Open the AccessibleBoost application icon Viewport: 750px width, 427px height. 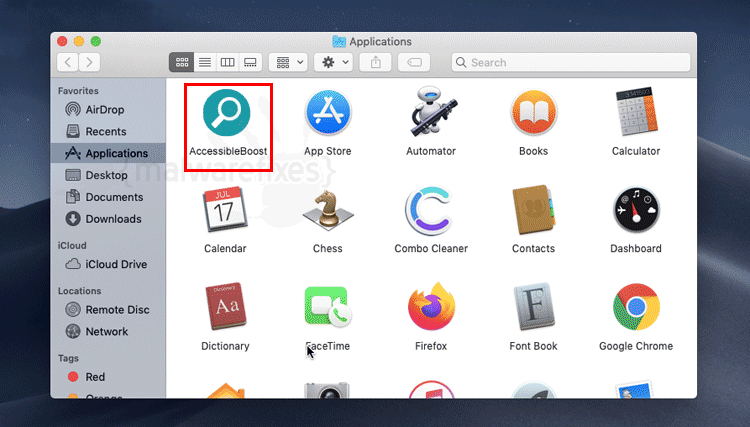(x=226, y=113)
